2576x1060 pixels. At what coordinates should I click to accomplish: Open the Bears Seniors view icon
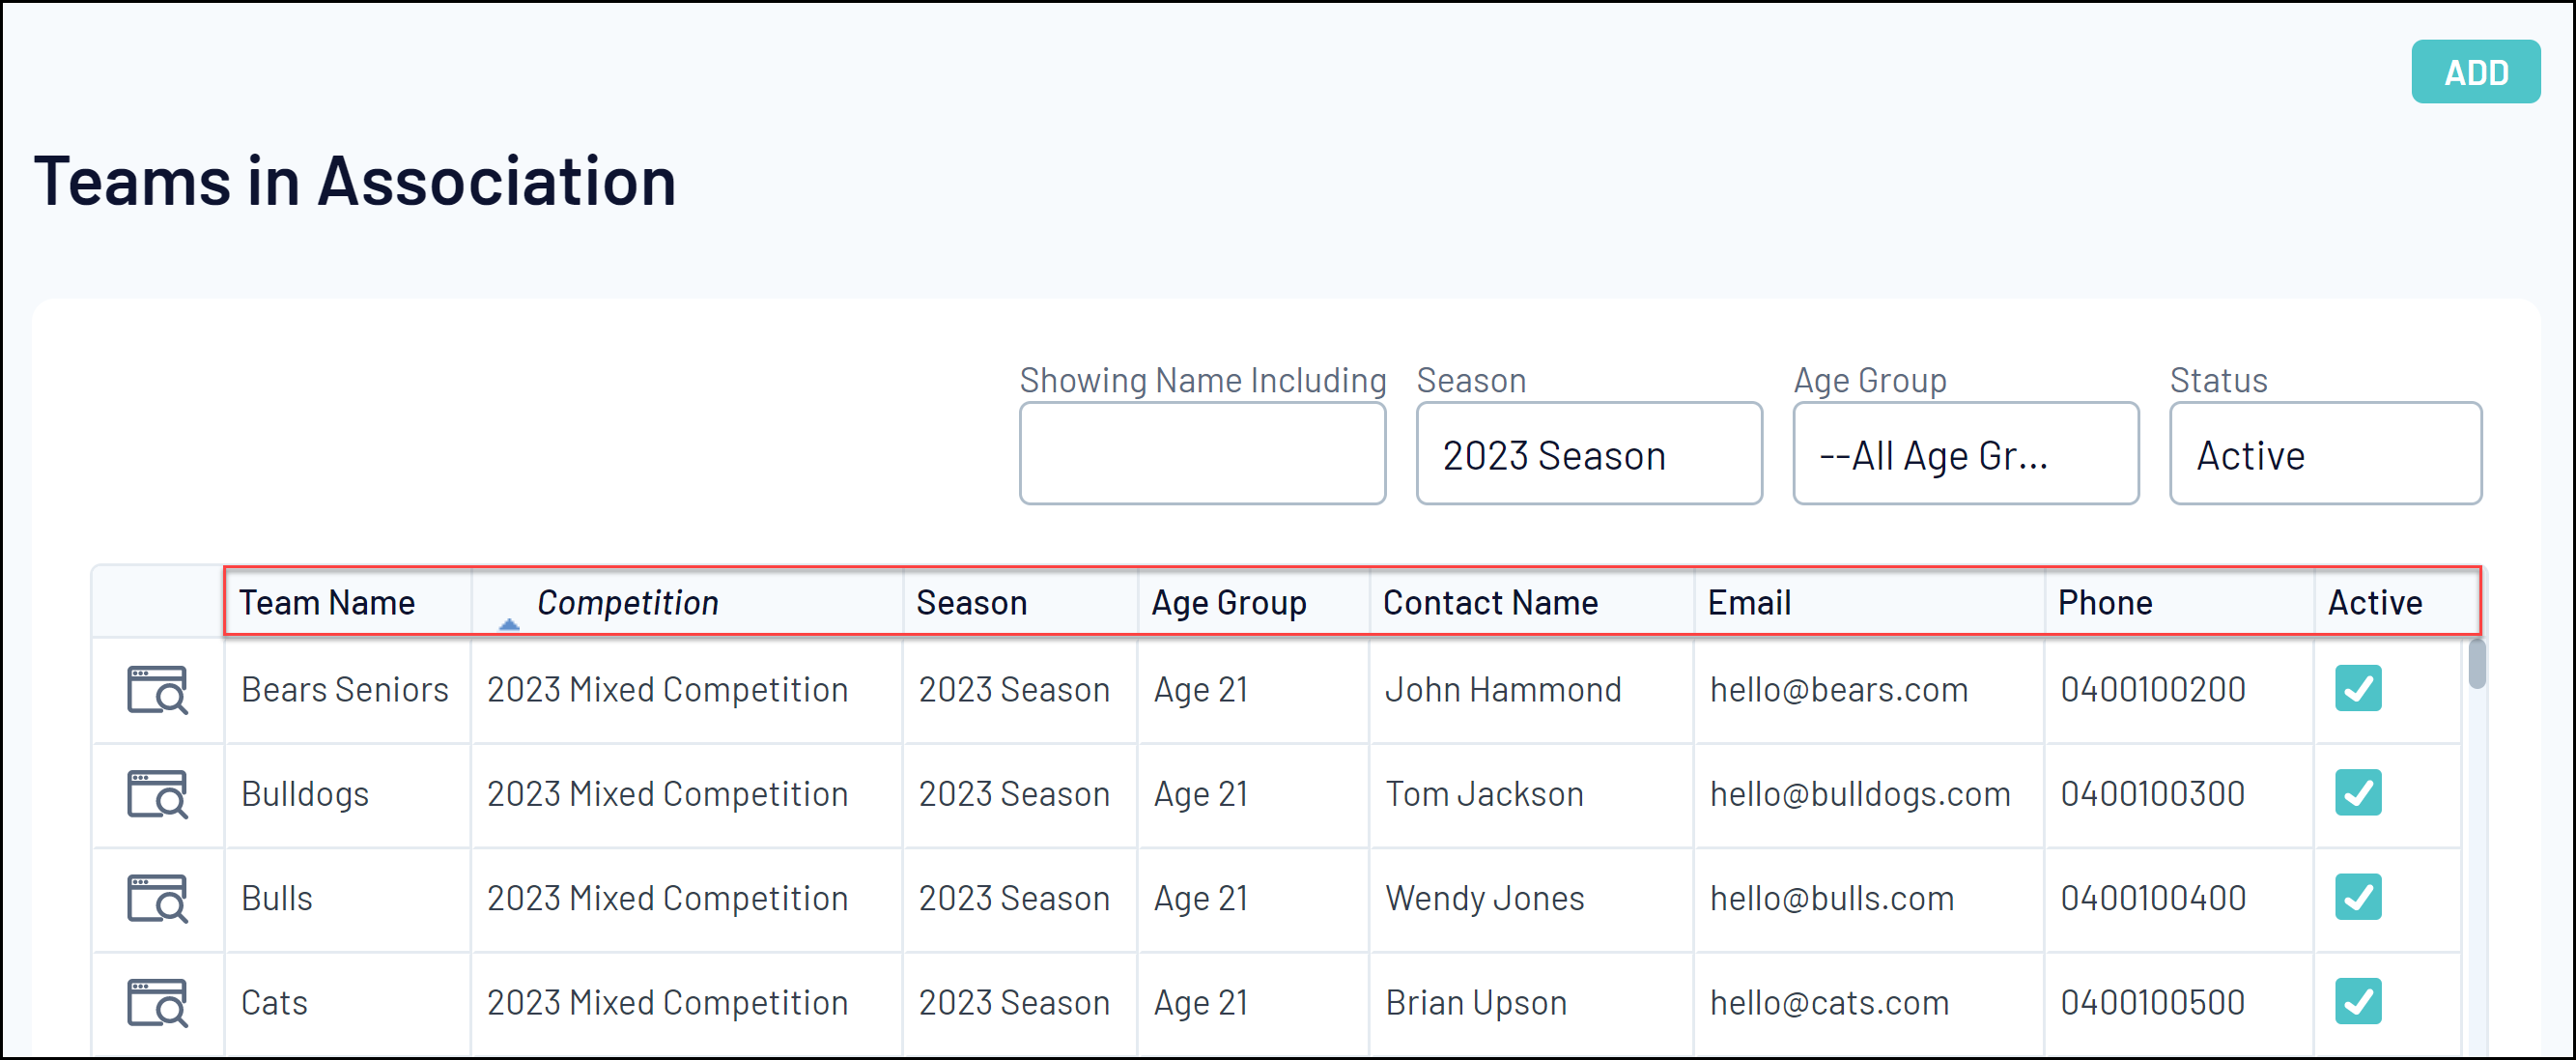157,690
